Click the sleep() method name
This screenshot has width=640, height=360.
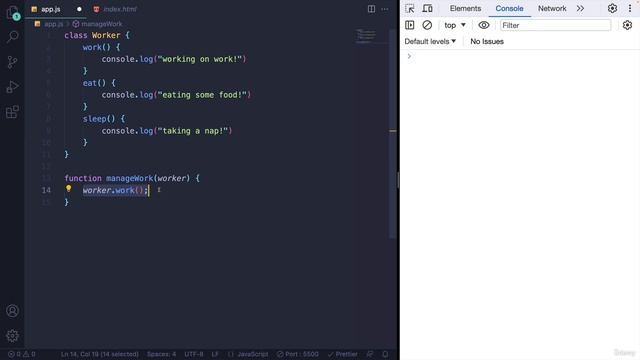click(95, 119)
